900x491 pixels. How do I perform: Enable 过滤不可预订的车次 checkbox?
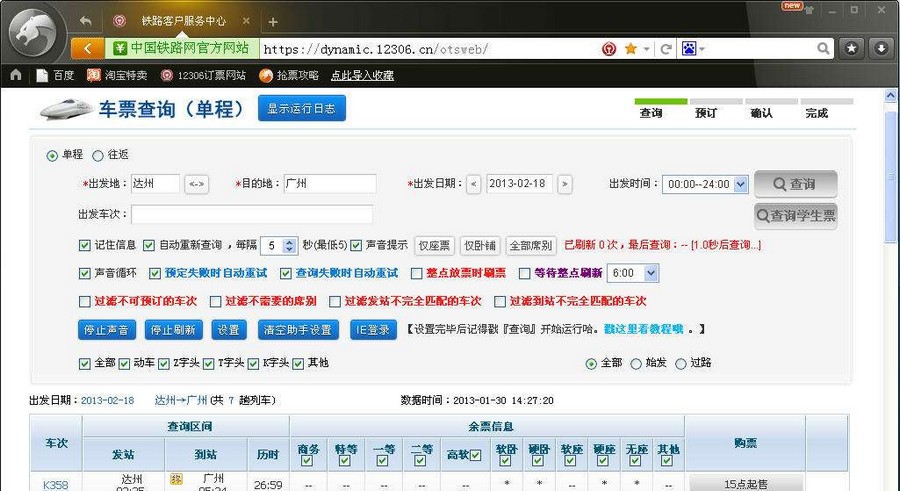(84, 301)
